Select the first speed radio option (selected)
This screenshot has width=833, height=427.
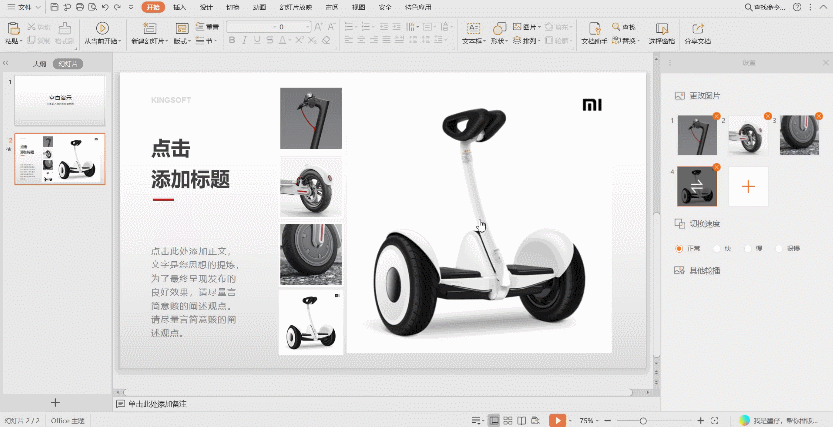point(680,247)
